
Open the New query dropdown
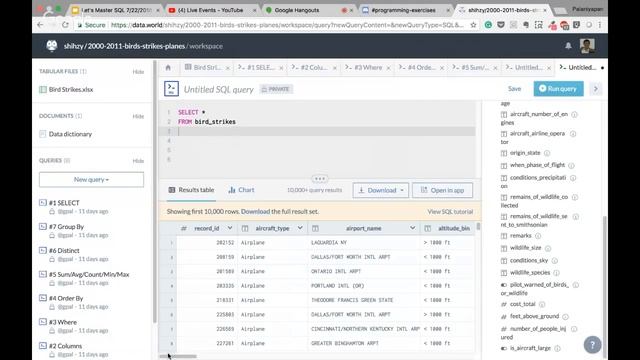[91, 180]
